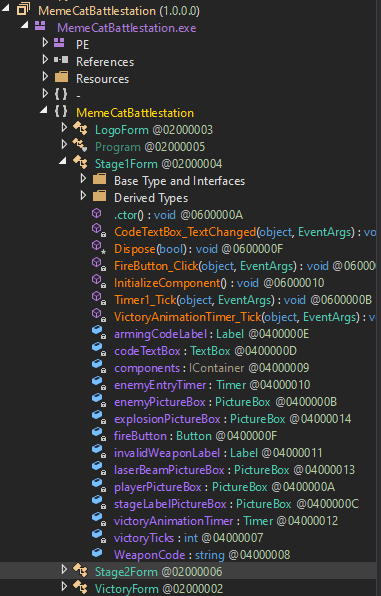Expand the Program class node
The height and width of the screenshot is (596, 381).
click(x=64, y=144)
